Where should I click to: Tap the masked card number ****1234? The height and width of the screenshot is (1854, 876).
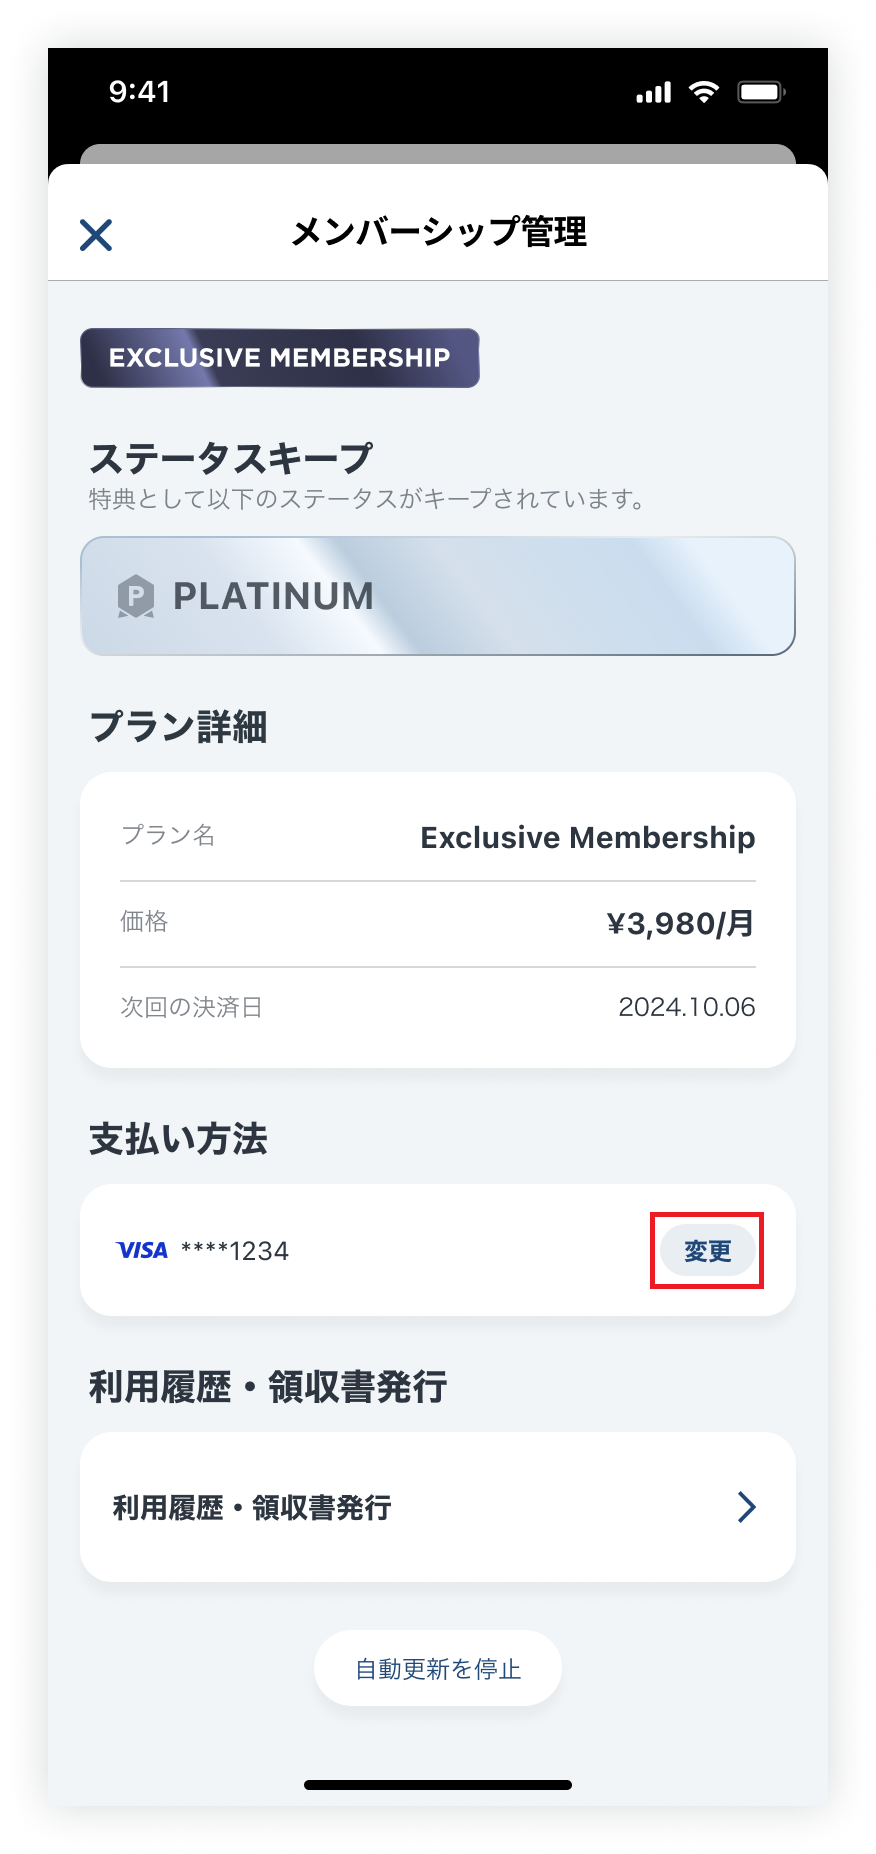(x=235, y=1251)
